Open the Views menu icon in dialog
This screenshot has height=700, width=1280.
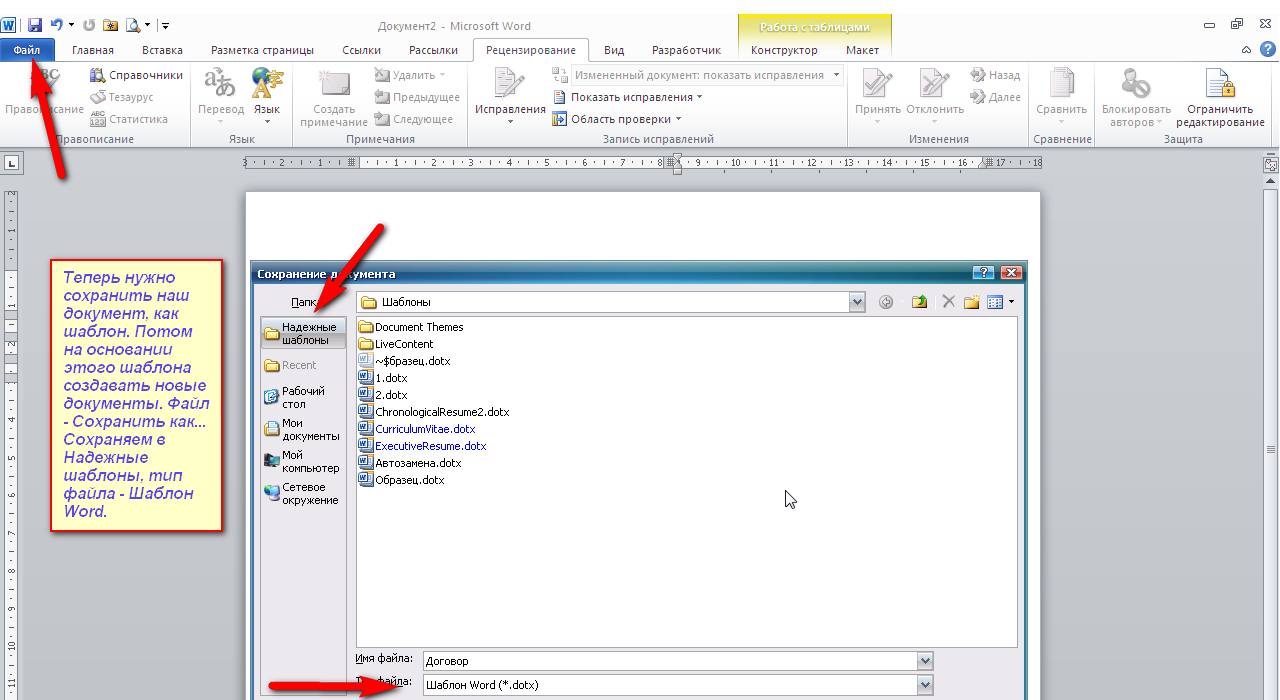tap(1000, 302)
